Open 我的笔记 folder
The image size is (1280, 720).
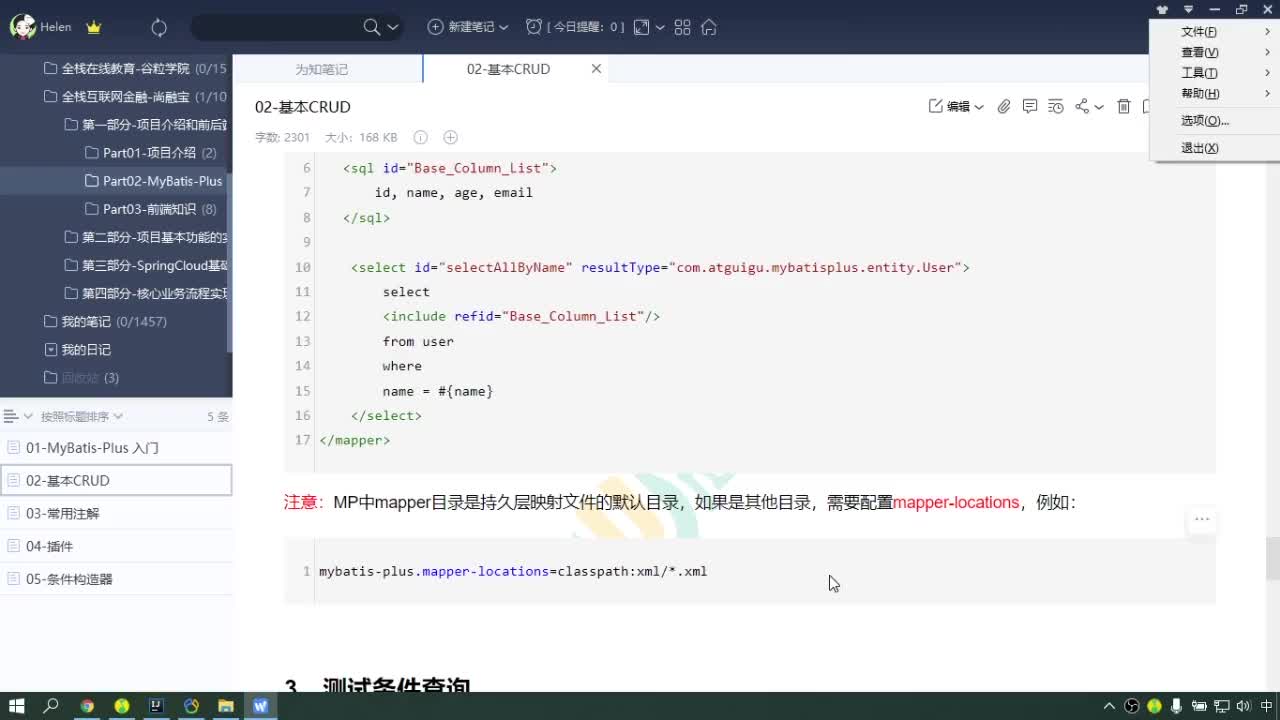86,321
